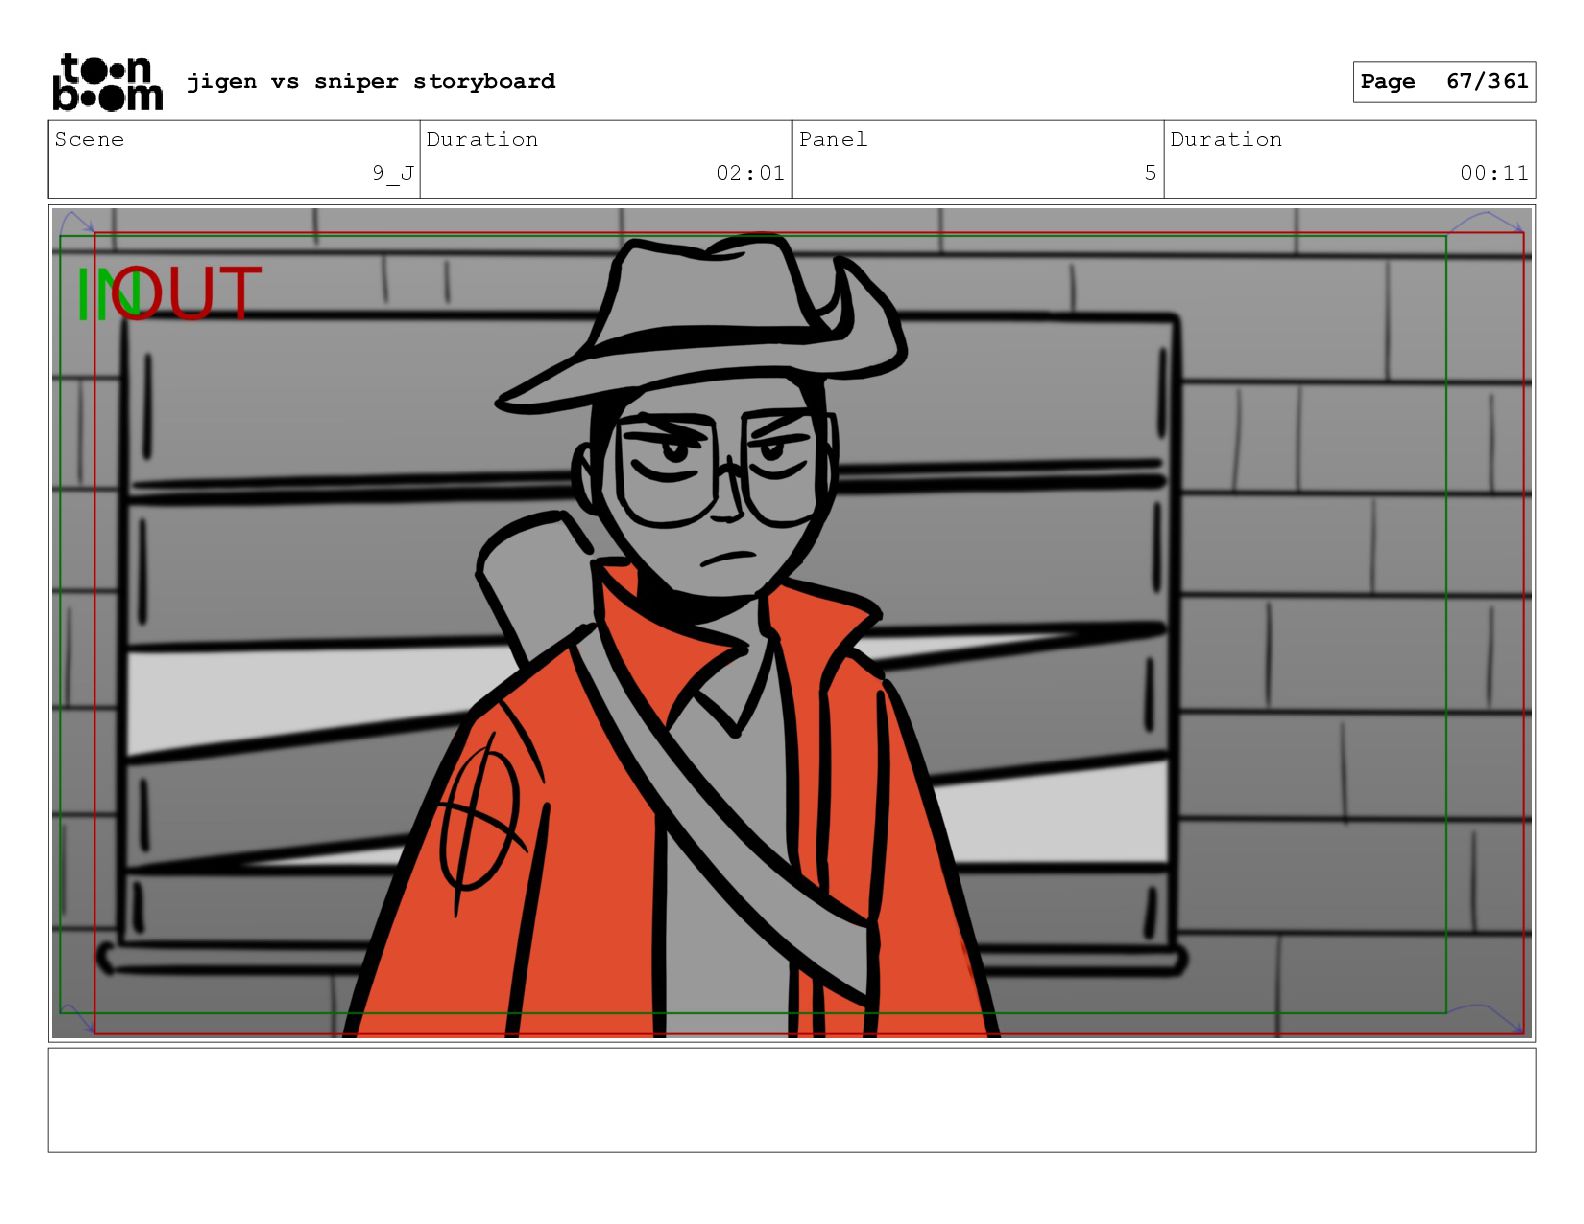Select the panel duration value 00:11
Screen dimensions: 1584x1224
(1494, 173)
